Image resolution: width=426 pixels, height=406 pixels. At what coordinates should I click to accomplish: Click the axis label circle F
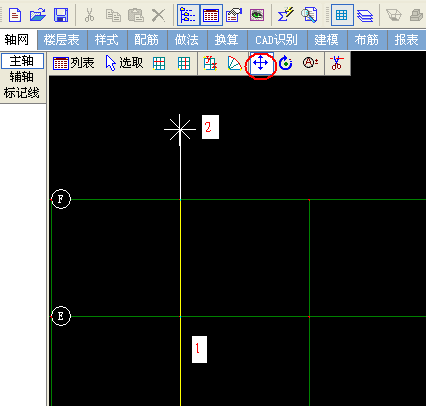(x=61, y=199)
